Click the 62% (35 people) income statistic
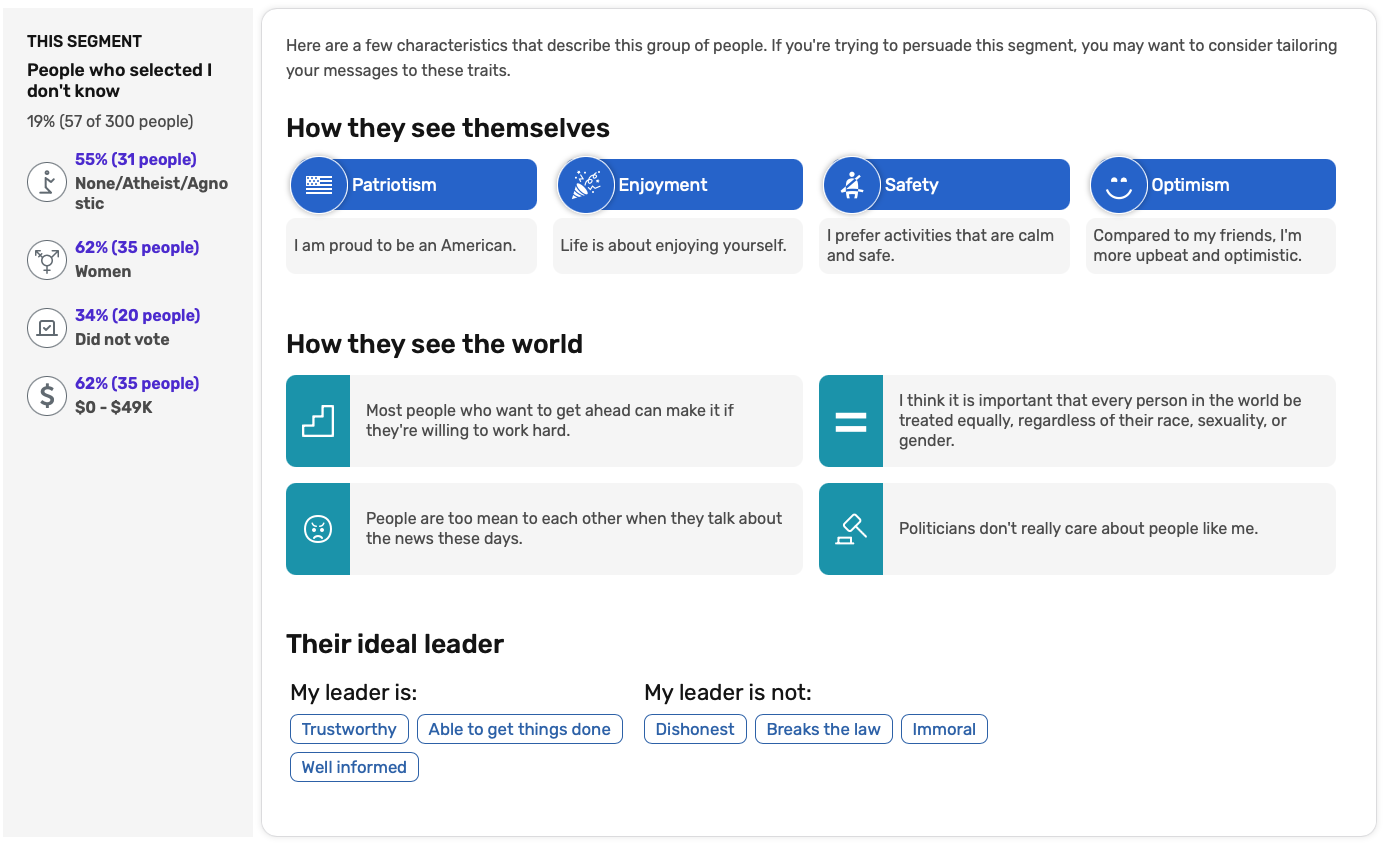The width and height of the screenshot is (1385, 859). [137, 383]
